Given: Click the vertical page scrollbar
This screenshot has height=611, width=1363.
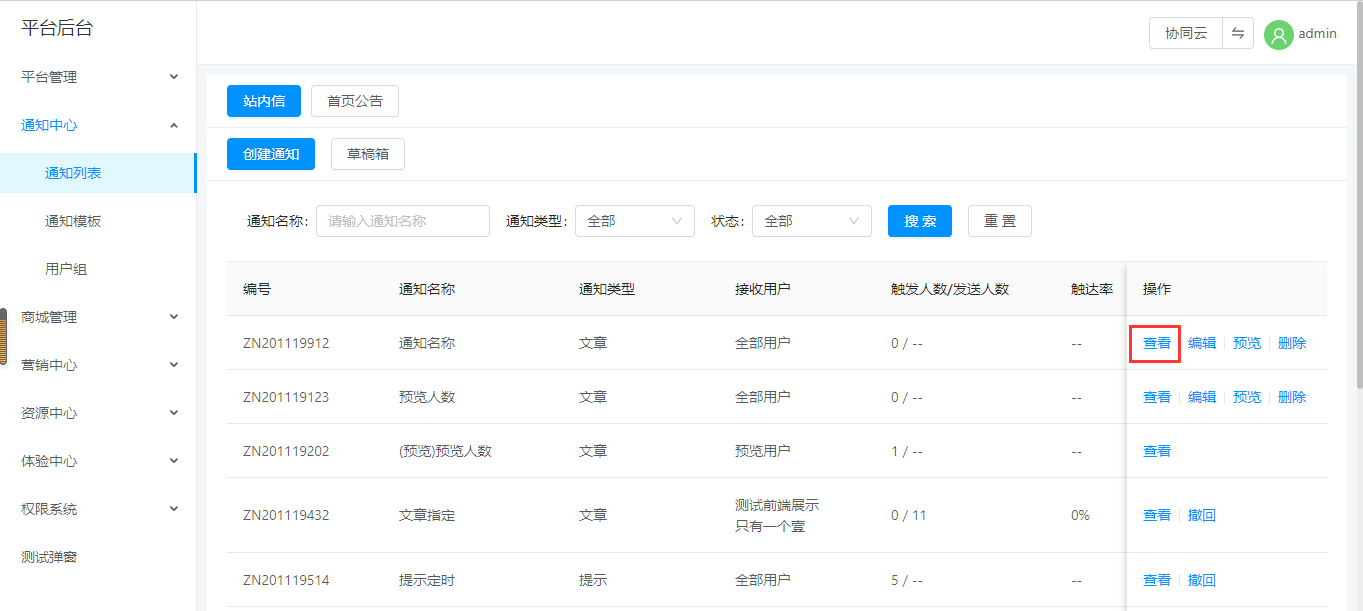Looking at the screenshot, I should pyautogui.click(x=1358, y=195).
